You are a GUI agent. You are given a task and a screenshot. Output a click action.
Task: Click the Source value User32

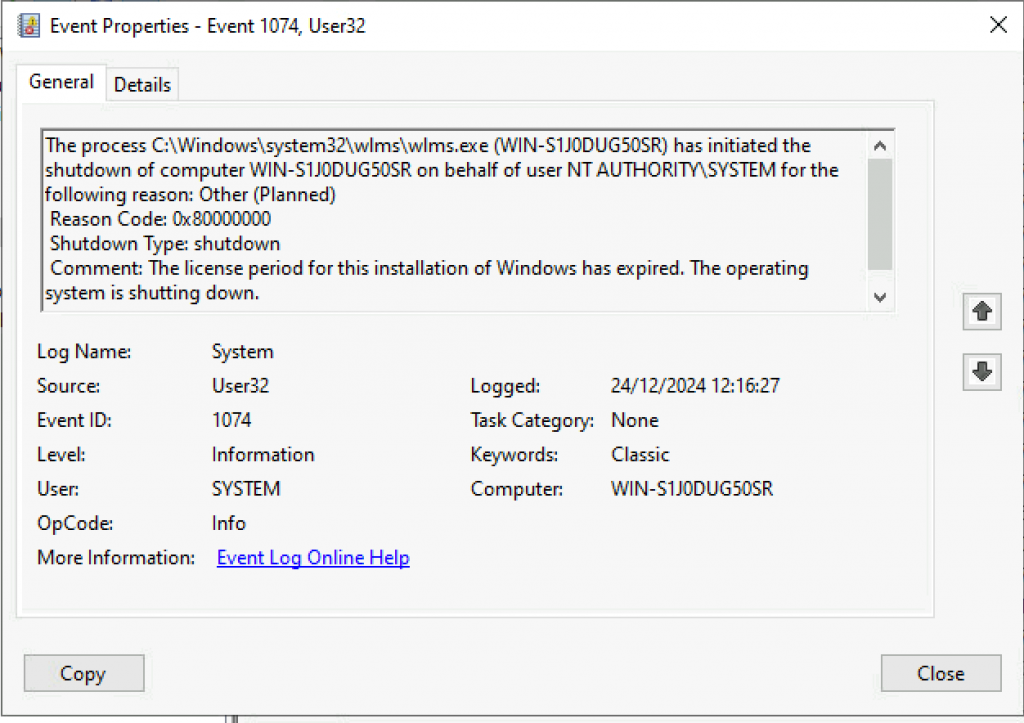tap(240, 386)
